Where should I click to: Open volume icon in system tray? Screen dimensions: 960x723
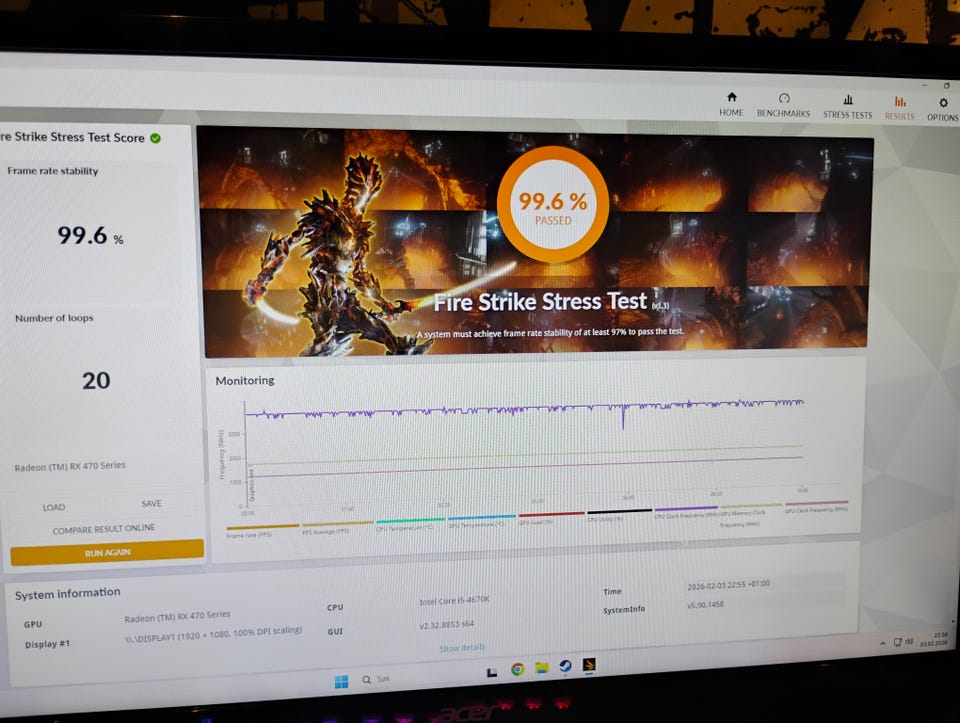pos(910,642)
